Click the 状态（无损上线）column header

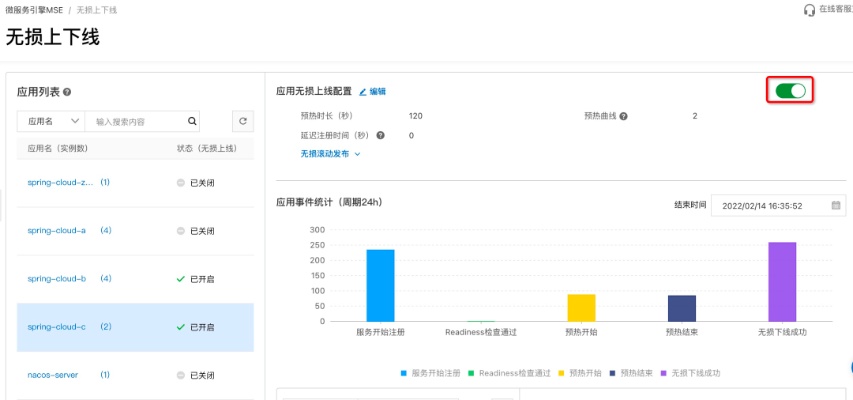tap(207, 149)
